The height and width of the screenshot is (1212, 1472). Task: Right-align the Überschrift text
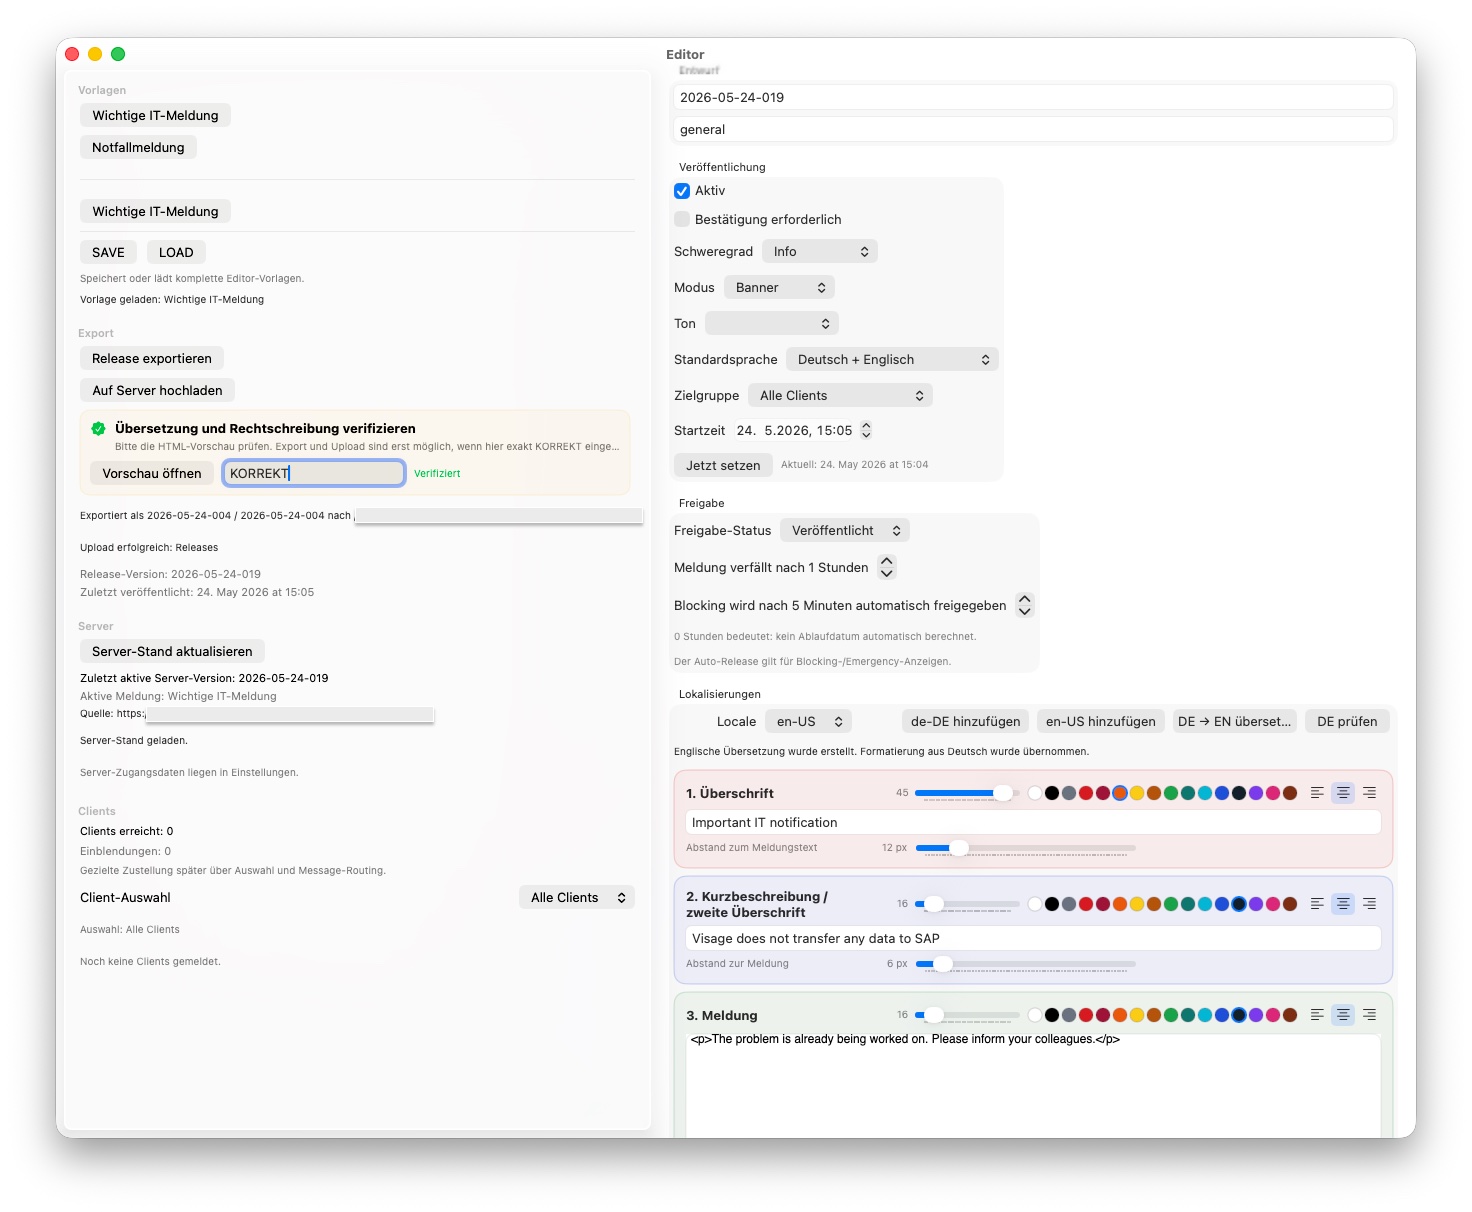(x=1369, y=793)
